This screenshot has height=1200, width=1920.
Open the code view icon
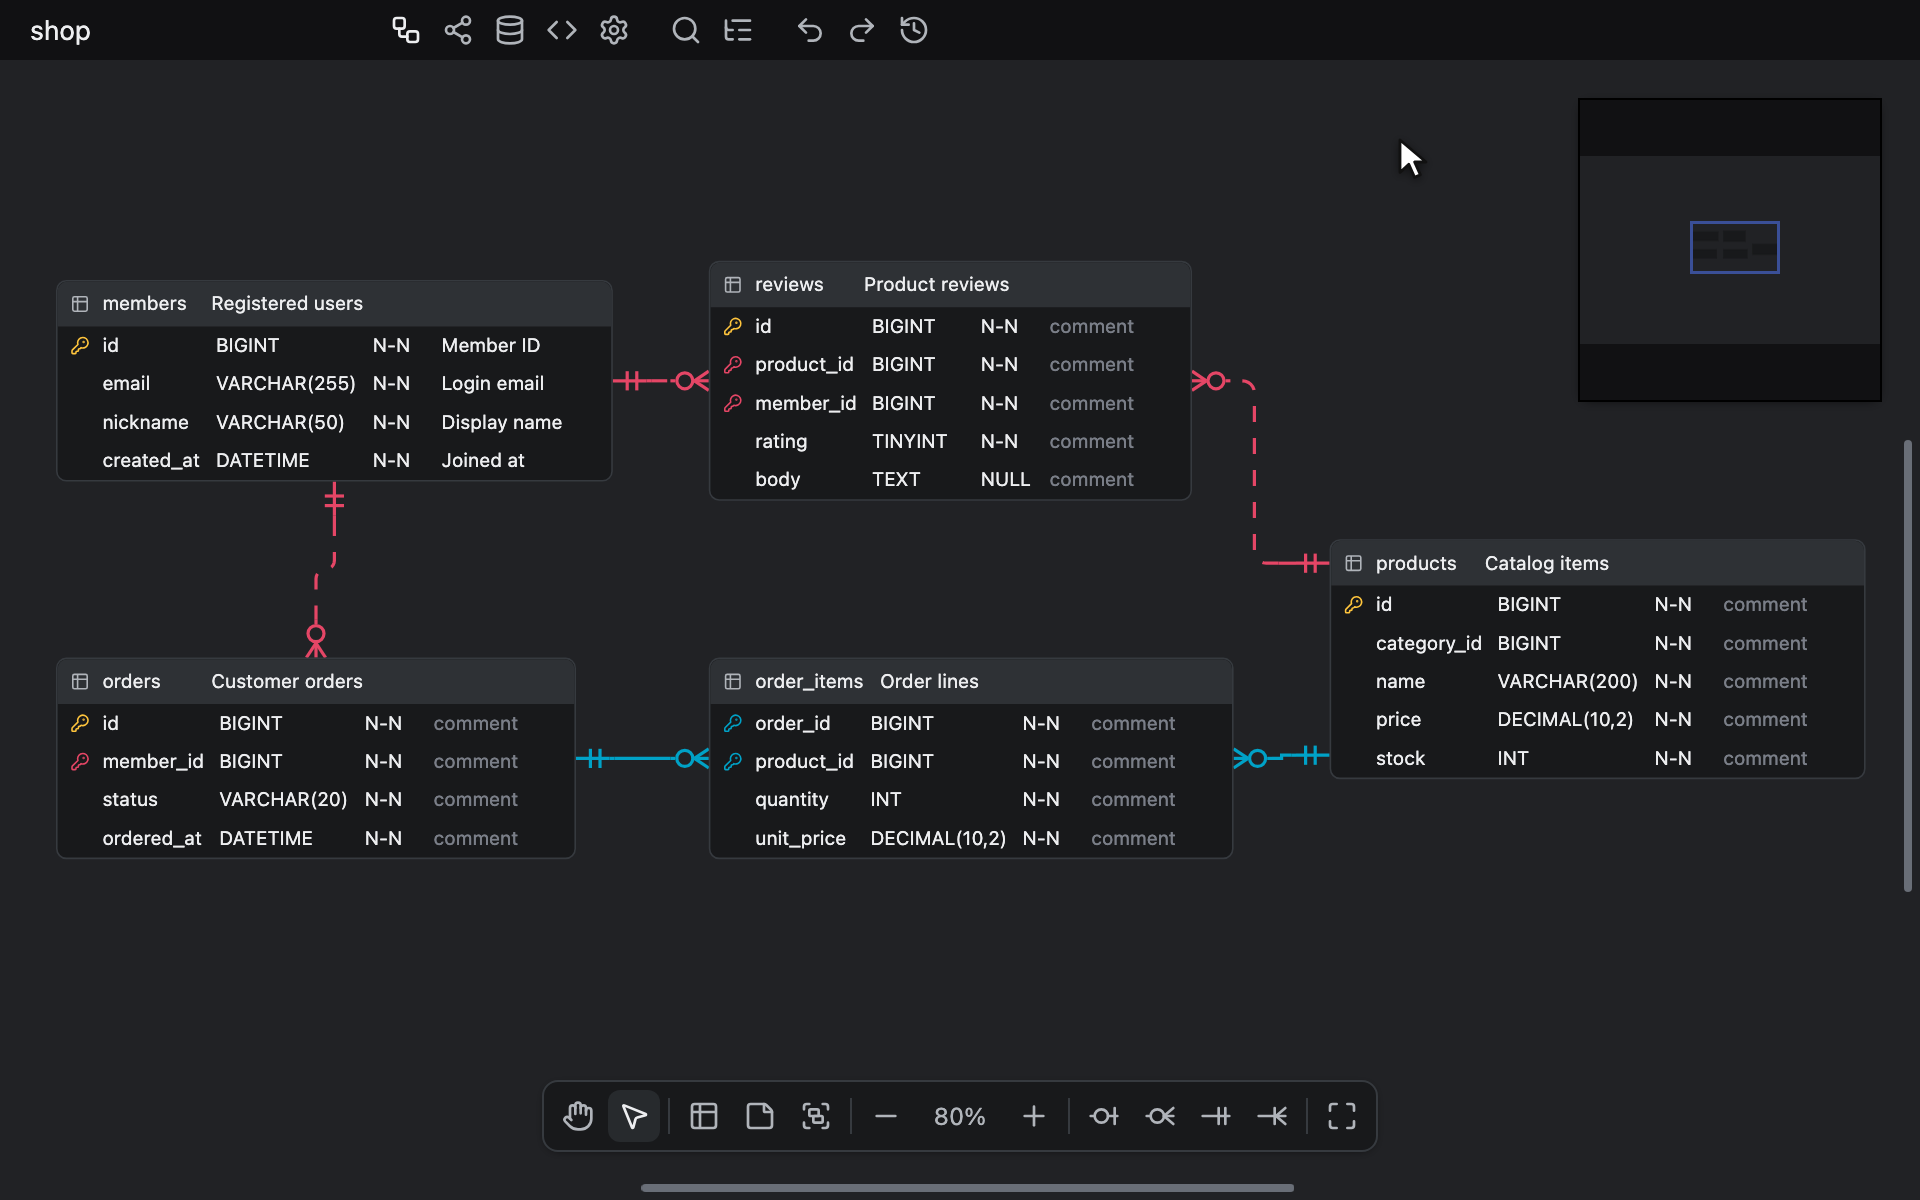point(562,30)
